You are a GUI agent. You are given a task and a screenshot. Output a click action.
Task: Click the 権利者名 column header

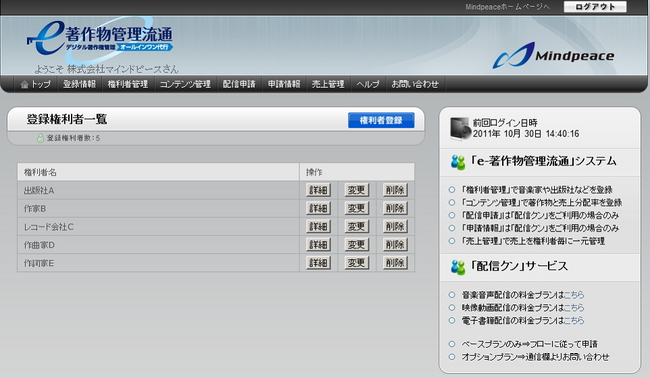click(x=158, y=172)
